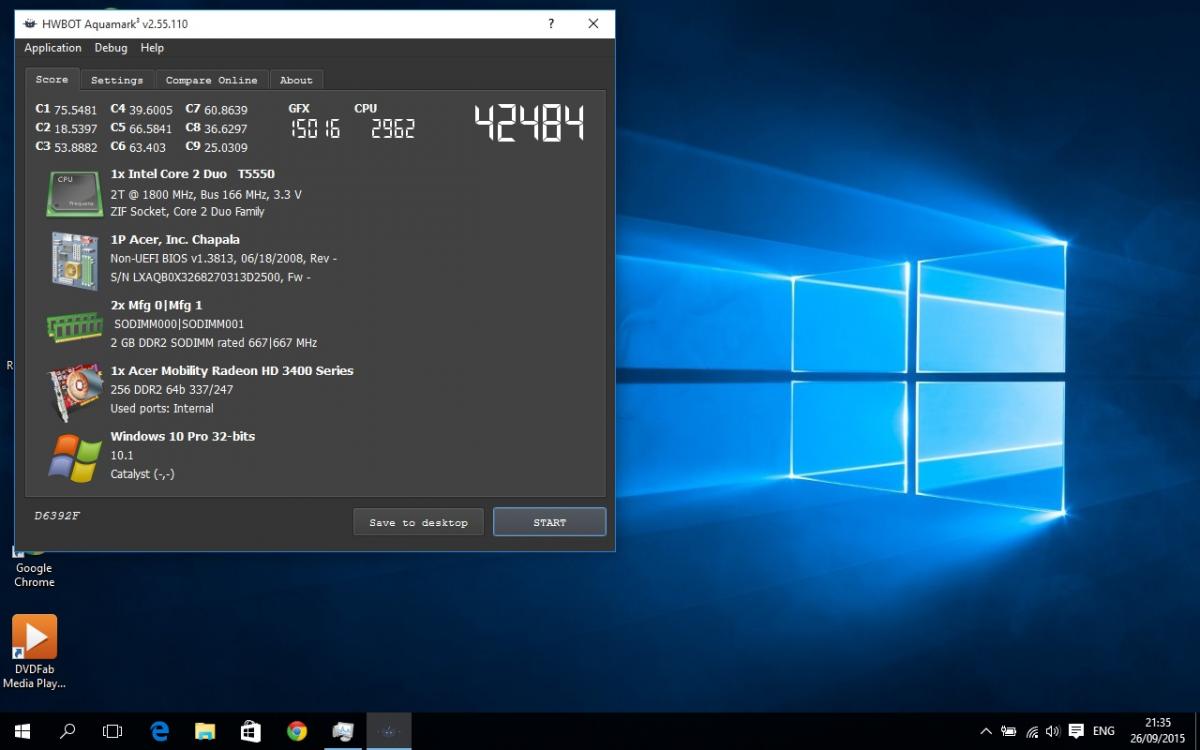The width and height of the screenshot is (1200, 750).
Task: Click the Save to desktop button
Action: (x=418, y=522)
